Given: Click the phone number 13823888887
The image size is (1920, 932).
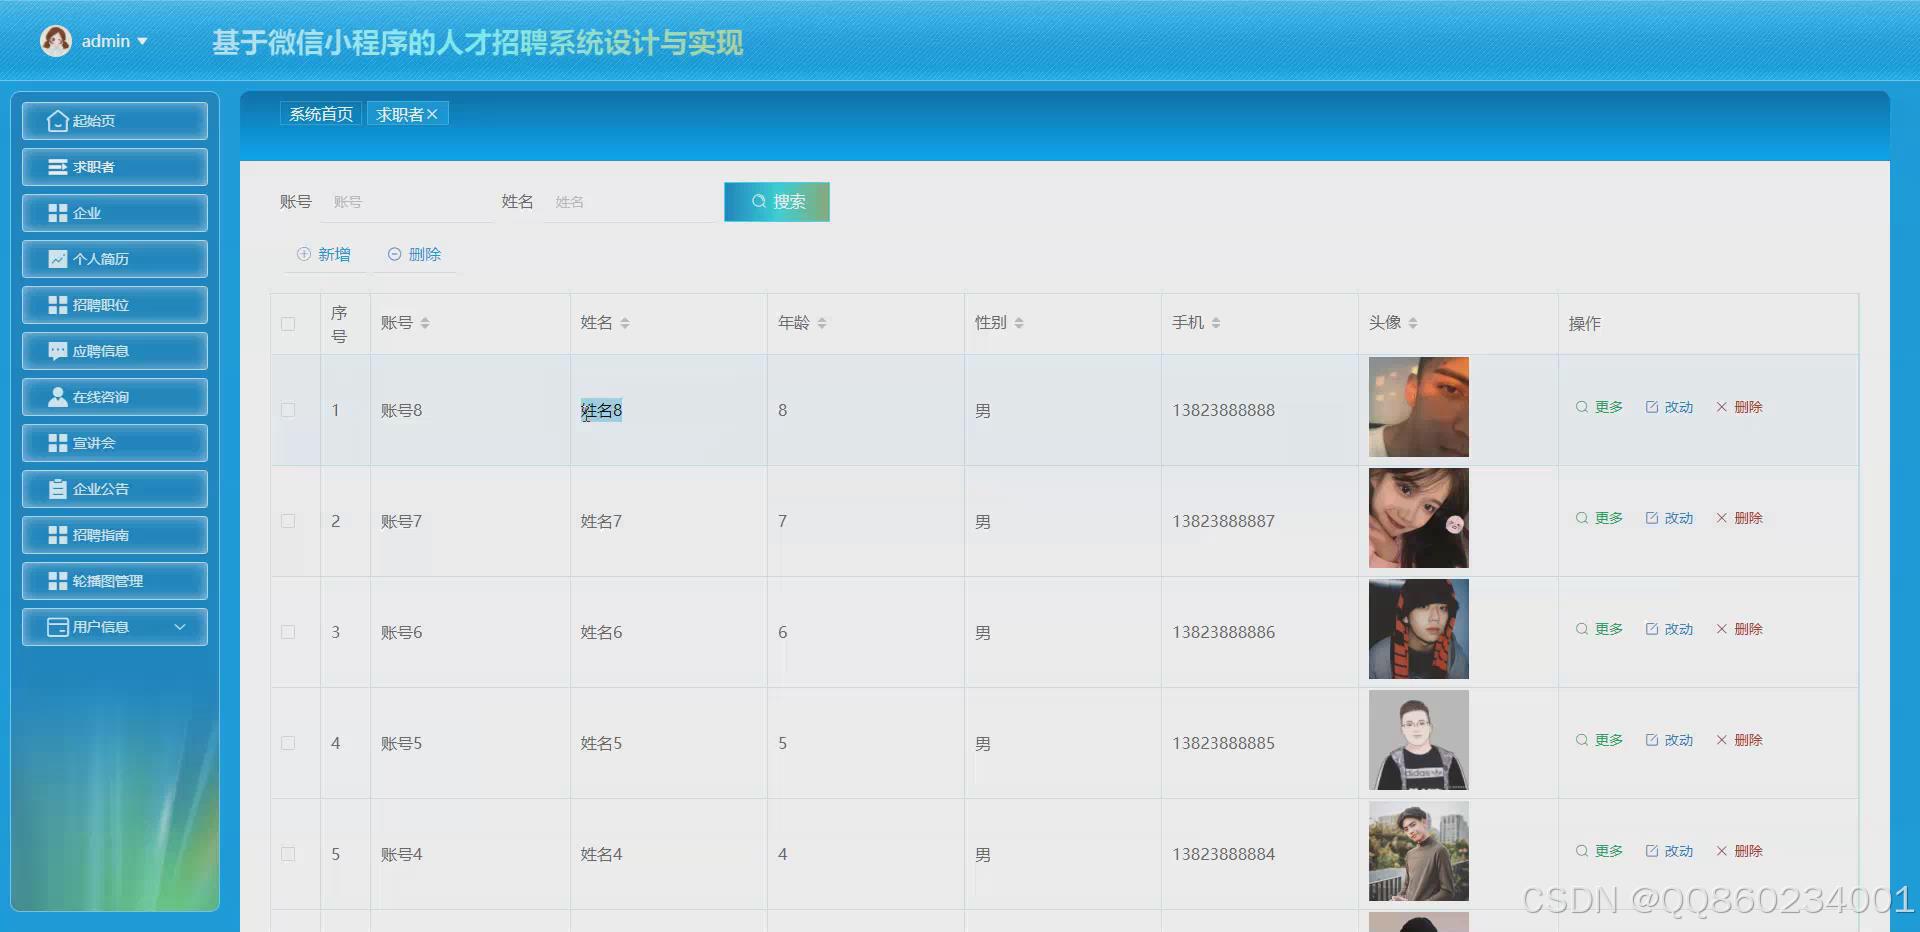Looking at the screenshot, I should click(x=1223, y=521).
